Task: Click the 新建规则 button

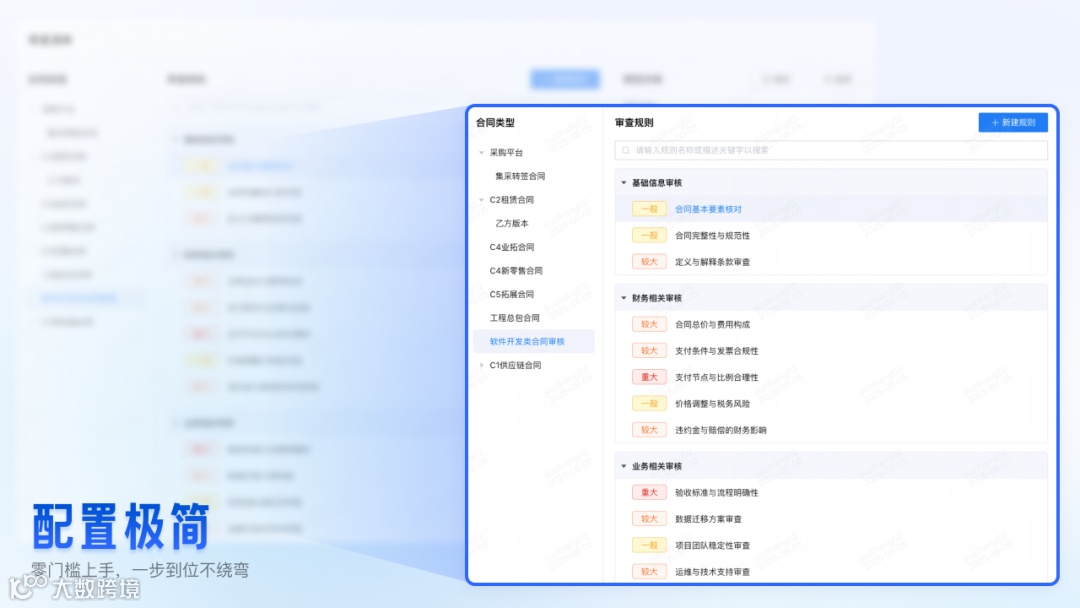Action: [x=1012, y=123]
